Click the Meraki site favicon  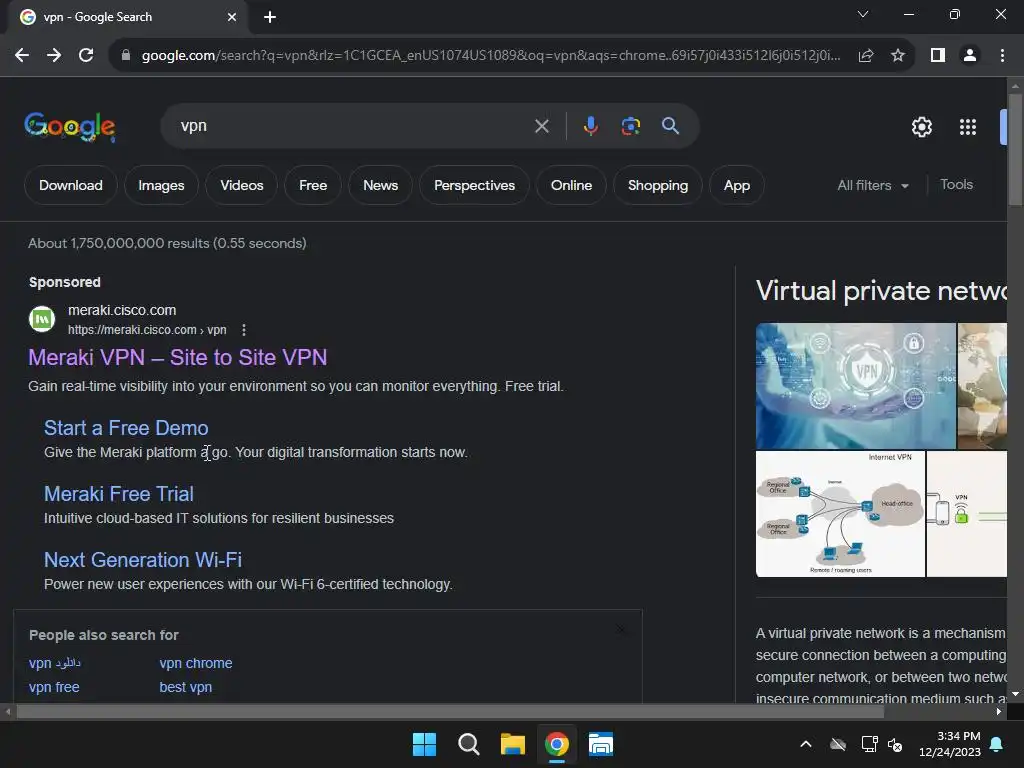(x=42, y=319)
